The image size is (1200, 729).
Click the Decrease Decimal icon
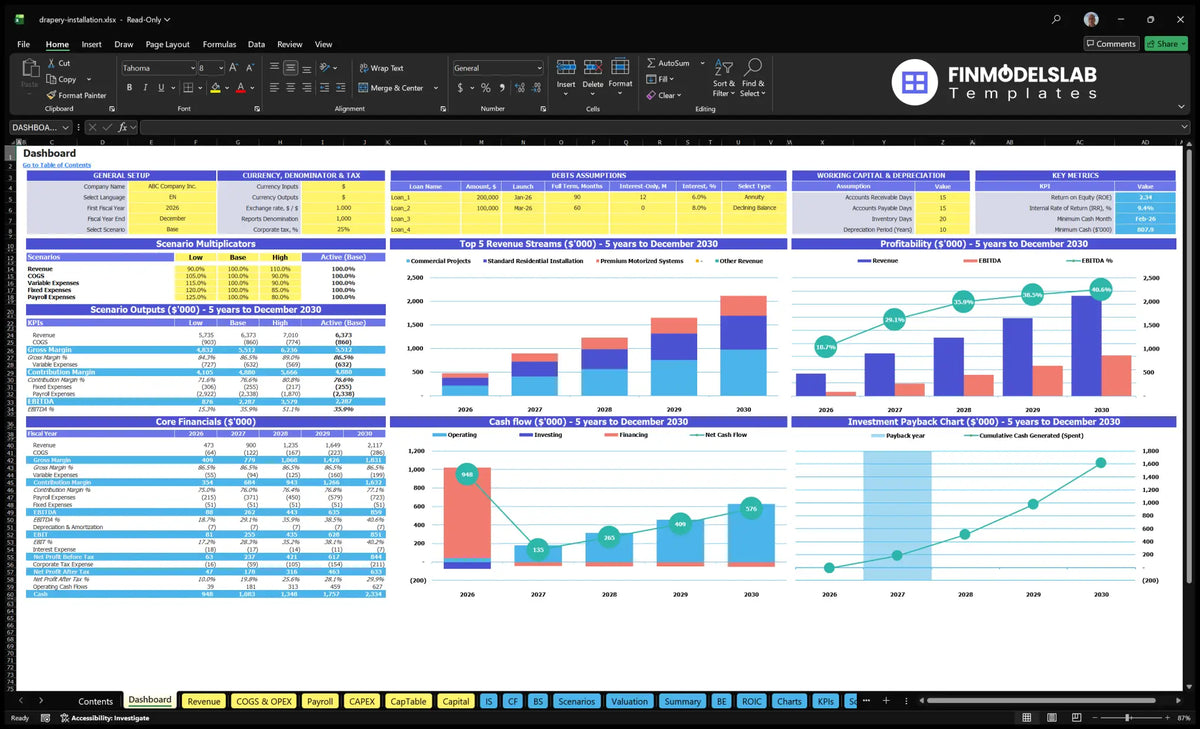(536, 88)
